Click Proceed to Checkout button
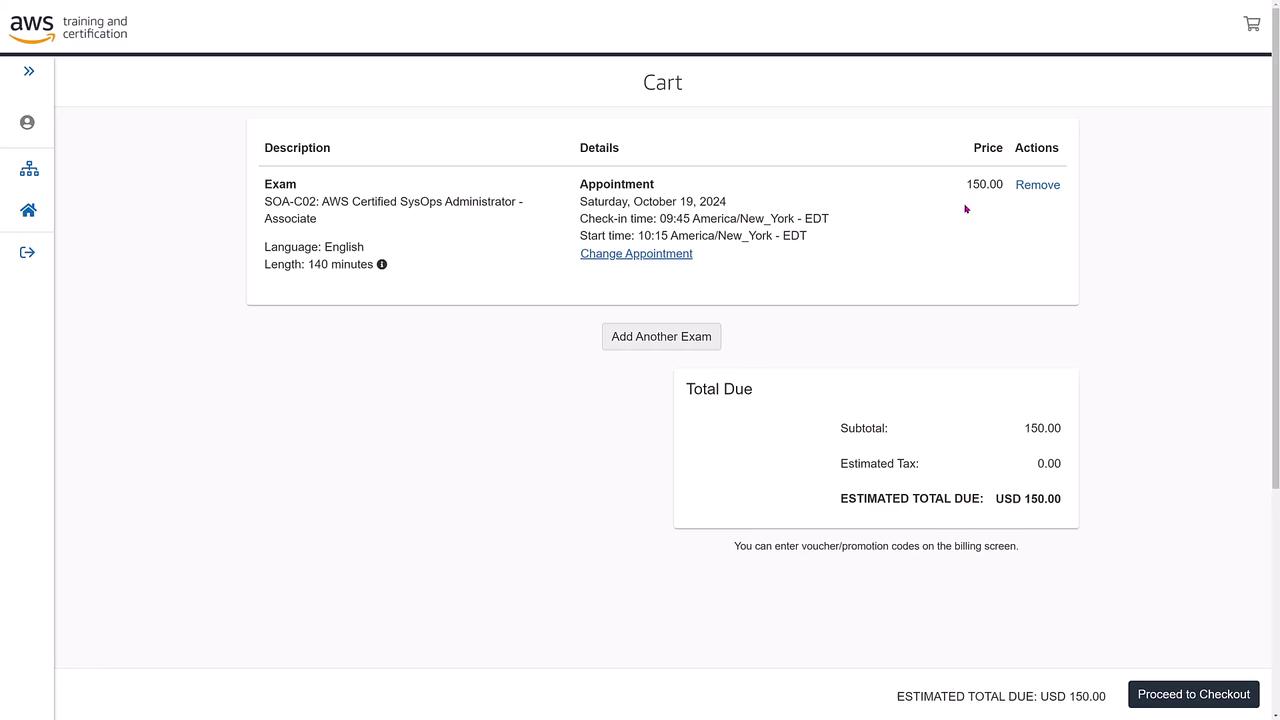Screen dimensions: 1280x720 point(1193,695)
